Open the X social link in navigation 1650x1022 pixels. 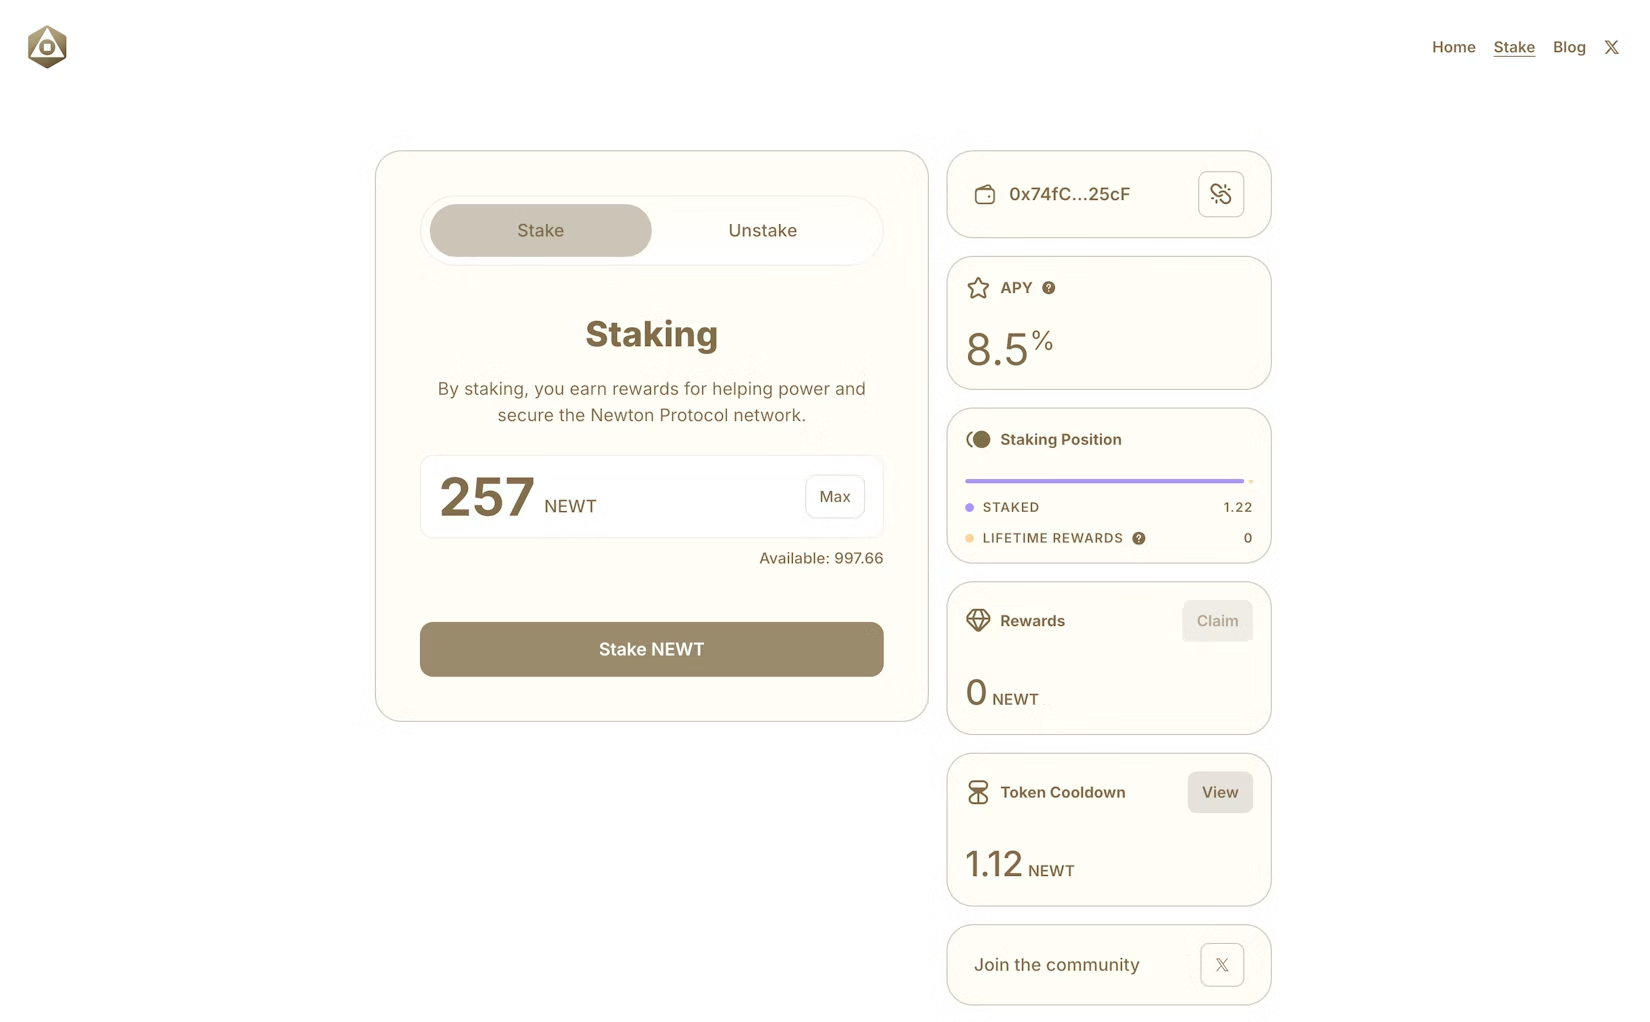tap(1611, 47)
